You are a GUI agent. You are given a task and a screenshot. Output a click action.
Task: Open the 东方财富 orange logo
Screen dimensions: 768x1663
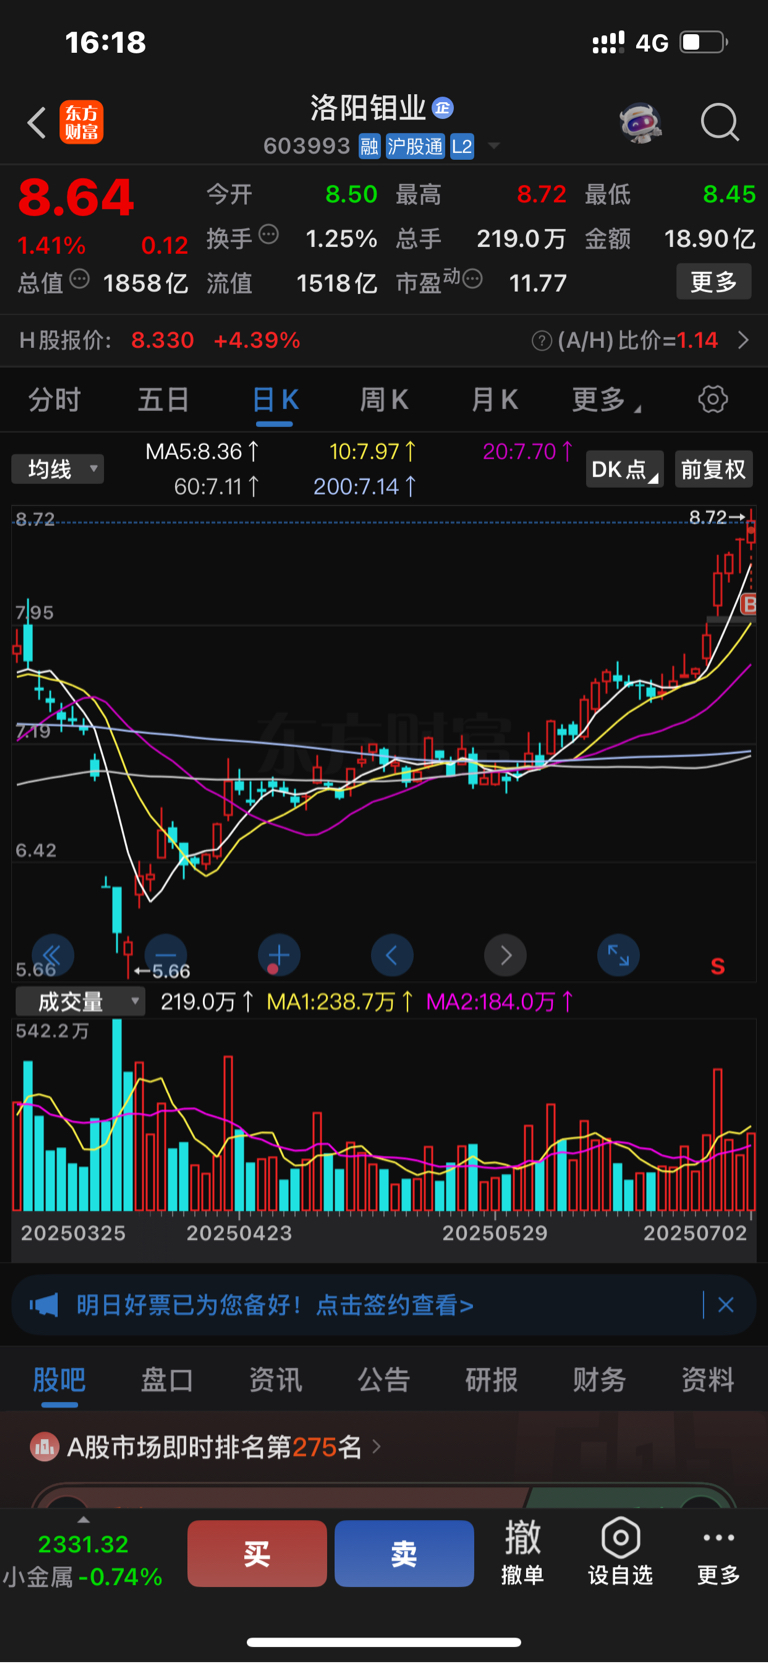[x=81, y=122]
